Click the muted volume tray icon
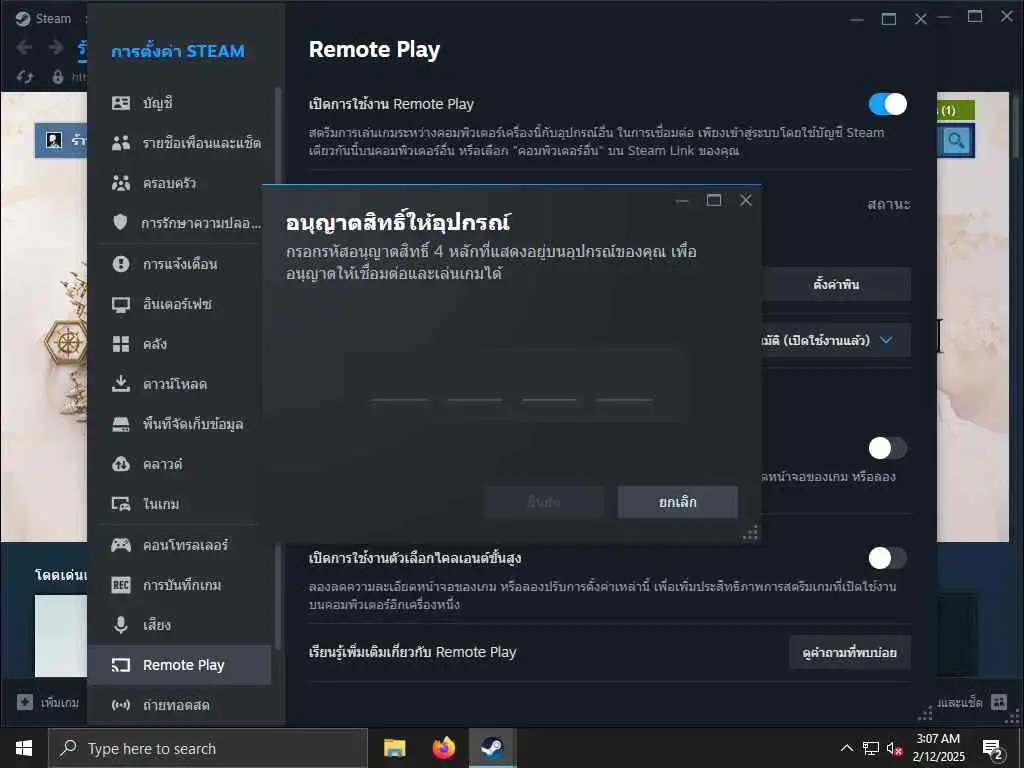This screenshot has height=768, width=1024. 894,749
